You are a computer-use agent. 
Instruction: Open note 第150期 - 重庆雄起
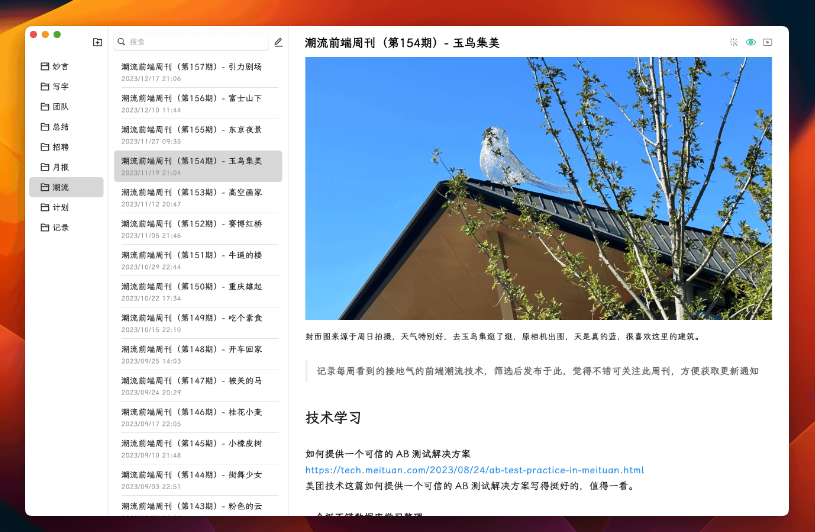coord(198,291)
